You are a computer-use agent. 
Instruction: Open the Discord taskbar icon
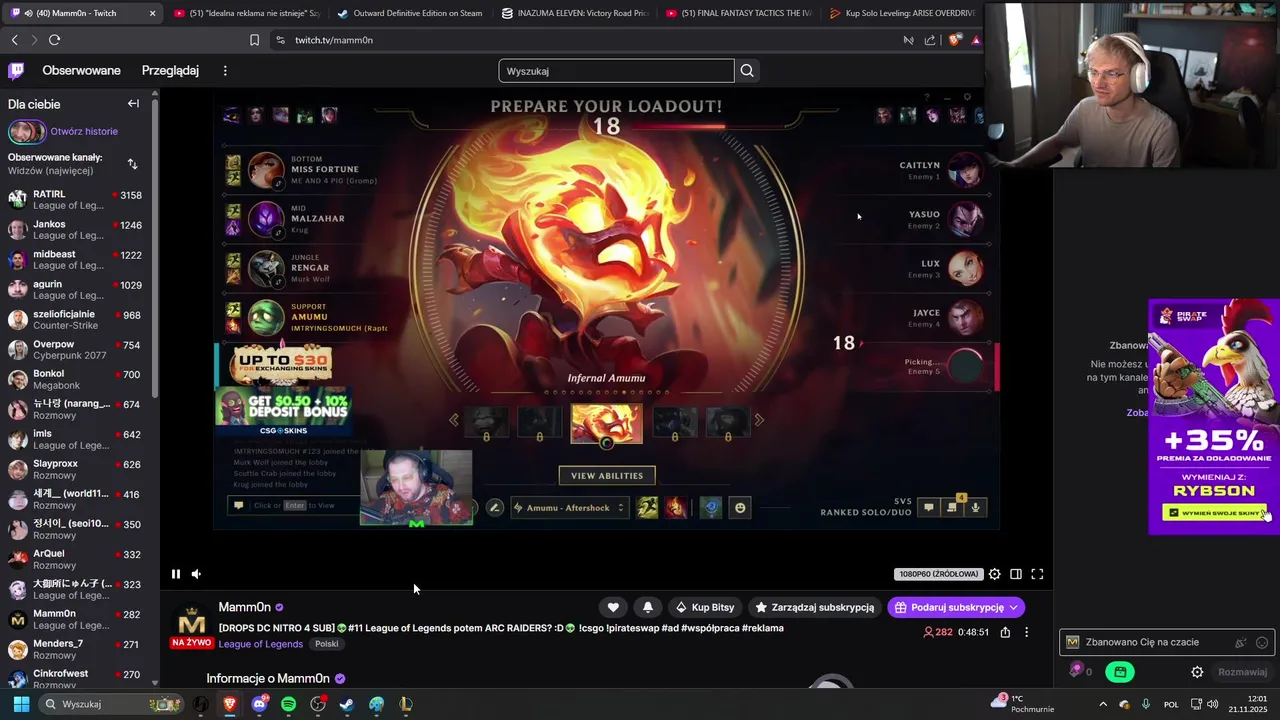pyautogui.click(x=259, y=704)
